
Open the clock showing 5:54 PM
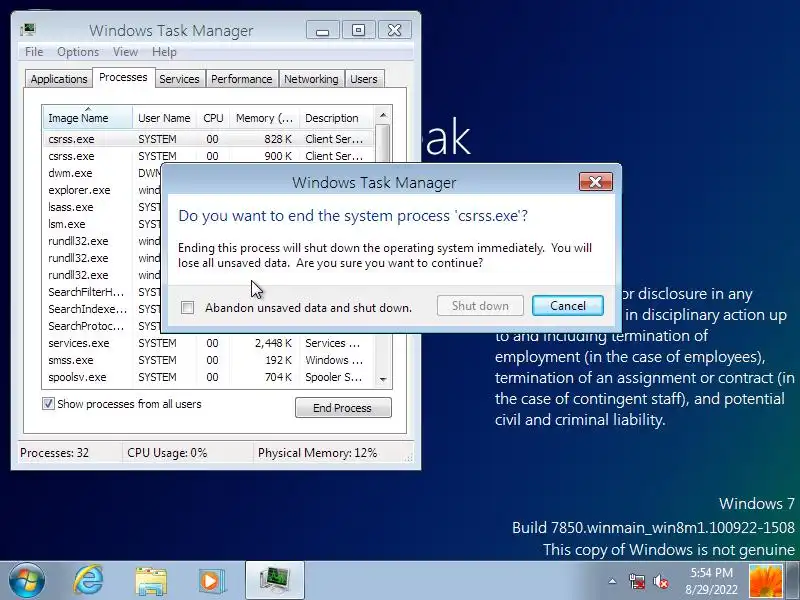pos(711,581)
